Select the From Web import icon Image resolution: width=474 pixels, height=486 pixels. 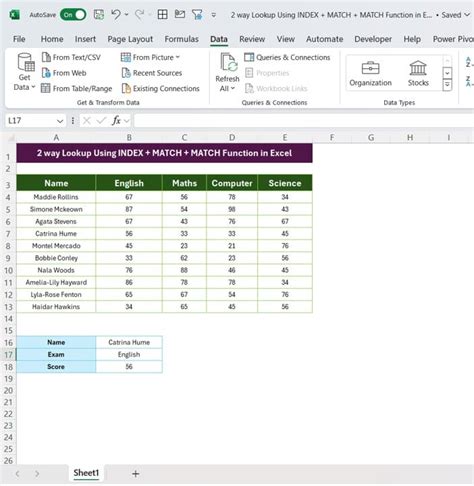(46, 73)
